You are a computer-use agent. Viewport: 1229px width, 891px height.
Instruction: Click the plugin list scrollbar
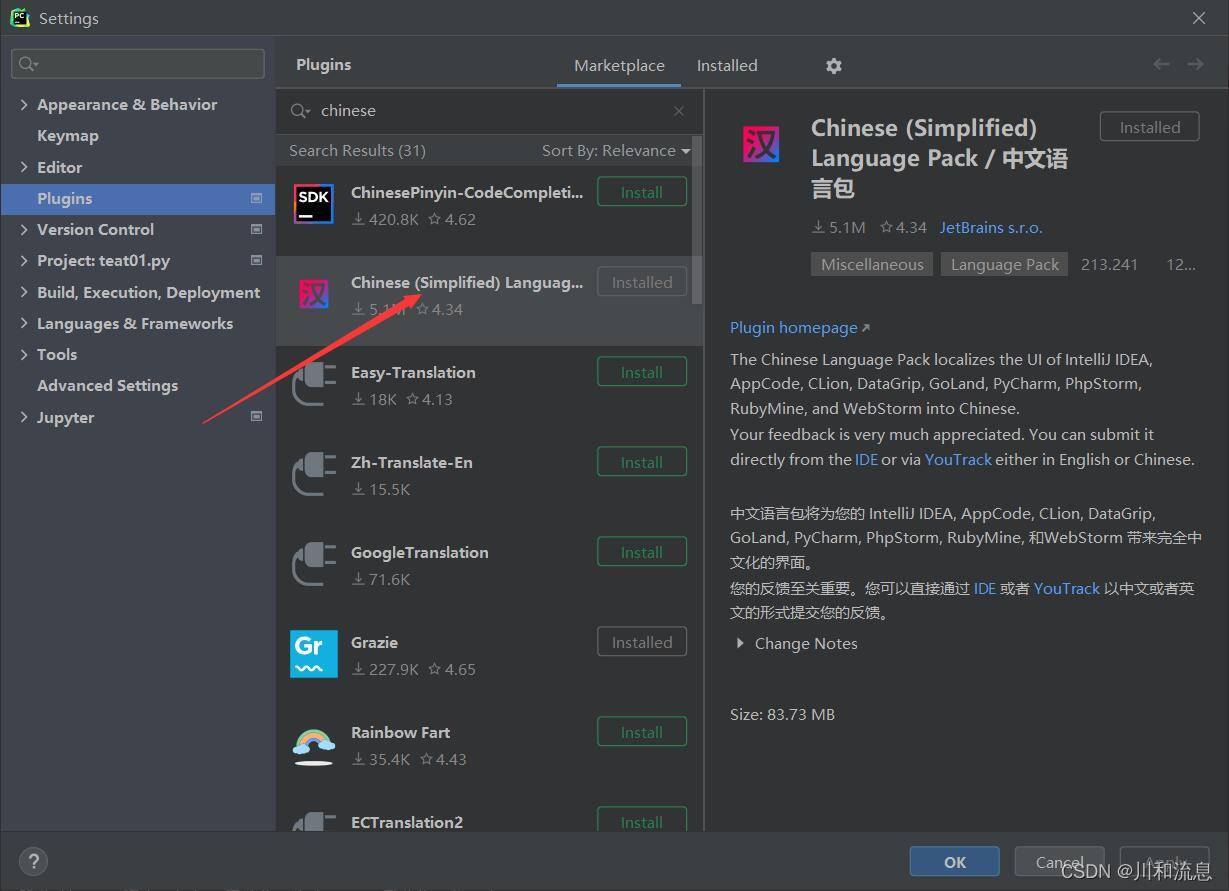(x=698, y=220)
